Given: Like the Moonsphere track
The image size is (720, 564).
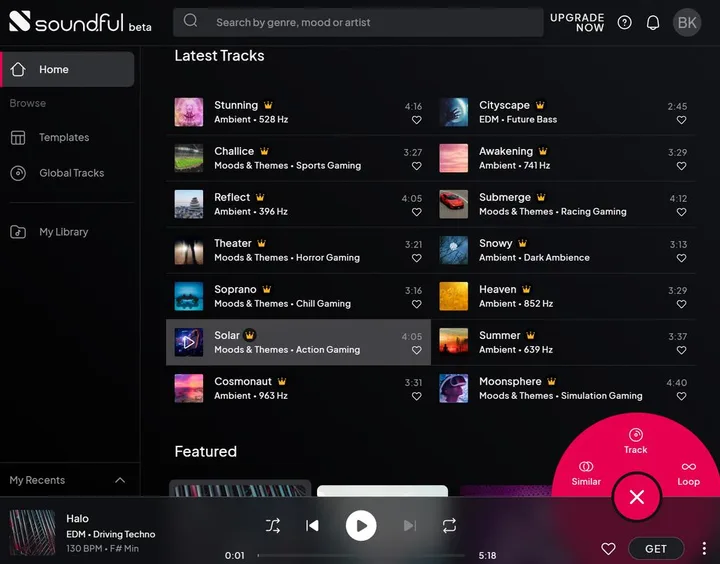Looking at the screenshot, I should point(681,396).
